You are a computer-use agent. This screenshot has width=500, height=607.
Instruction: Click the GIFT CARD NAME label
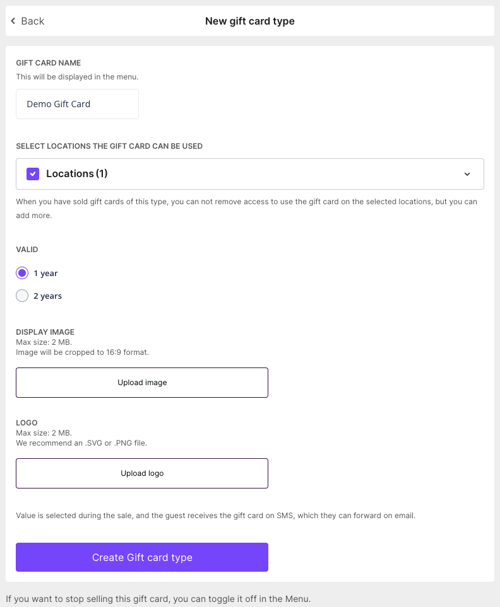(x=48, y=63)
